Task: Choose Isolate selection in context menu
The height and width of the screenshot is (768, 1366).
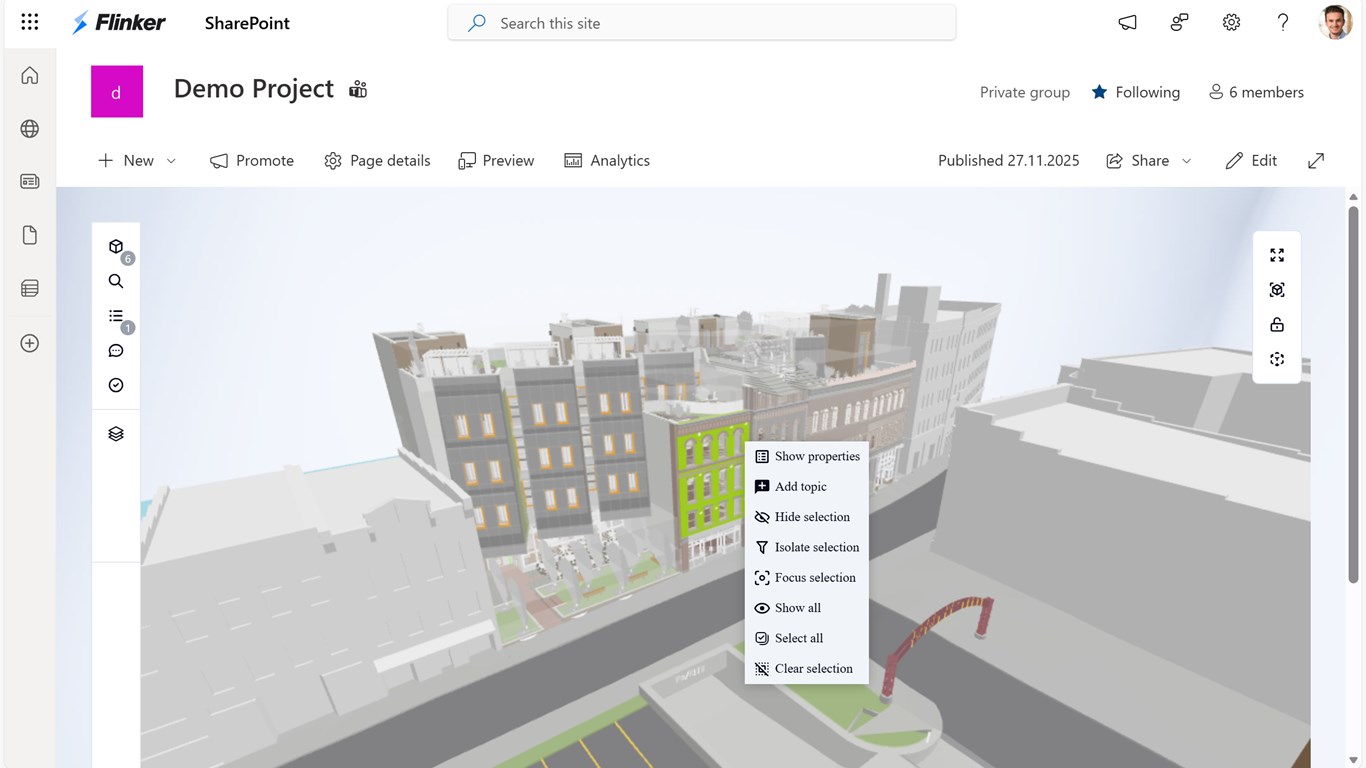Action: (807, 547)
